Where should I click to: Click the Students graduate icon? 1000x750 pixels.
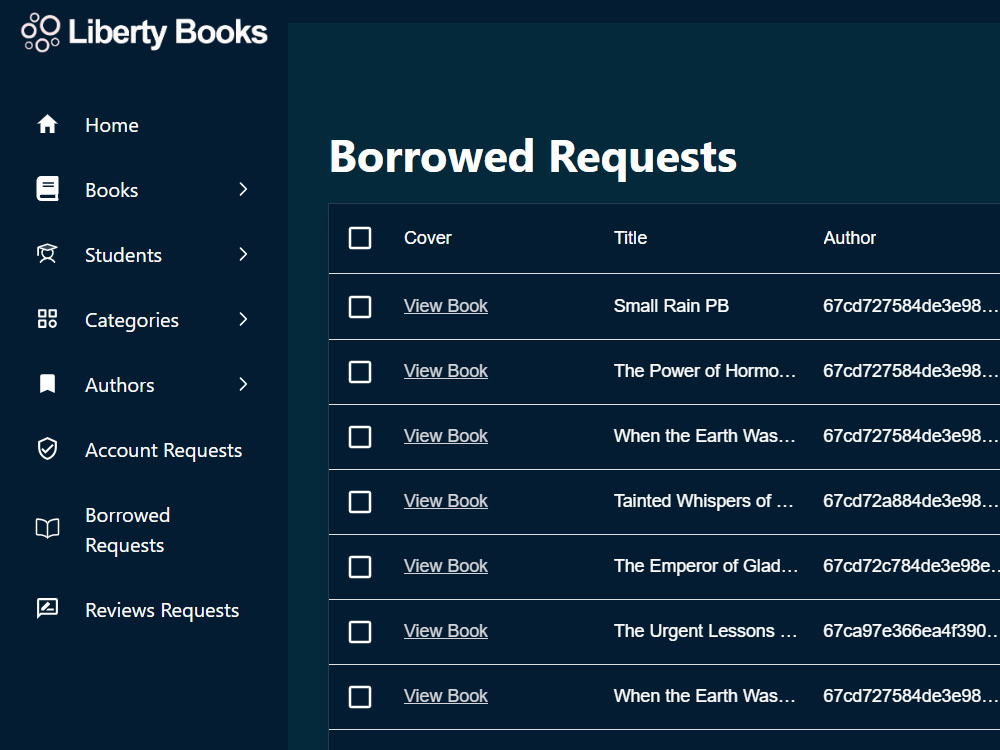click(47, 254)
